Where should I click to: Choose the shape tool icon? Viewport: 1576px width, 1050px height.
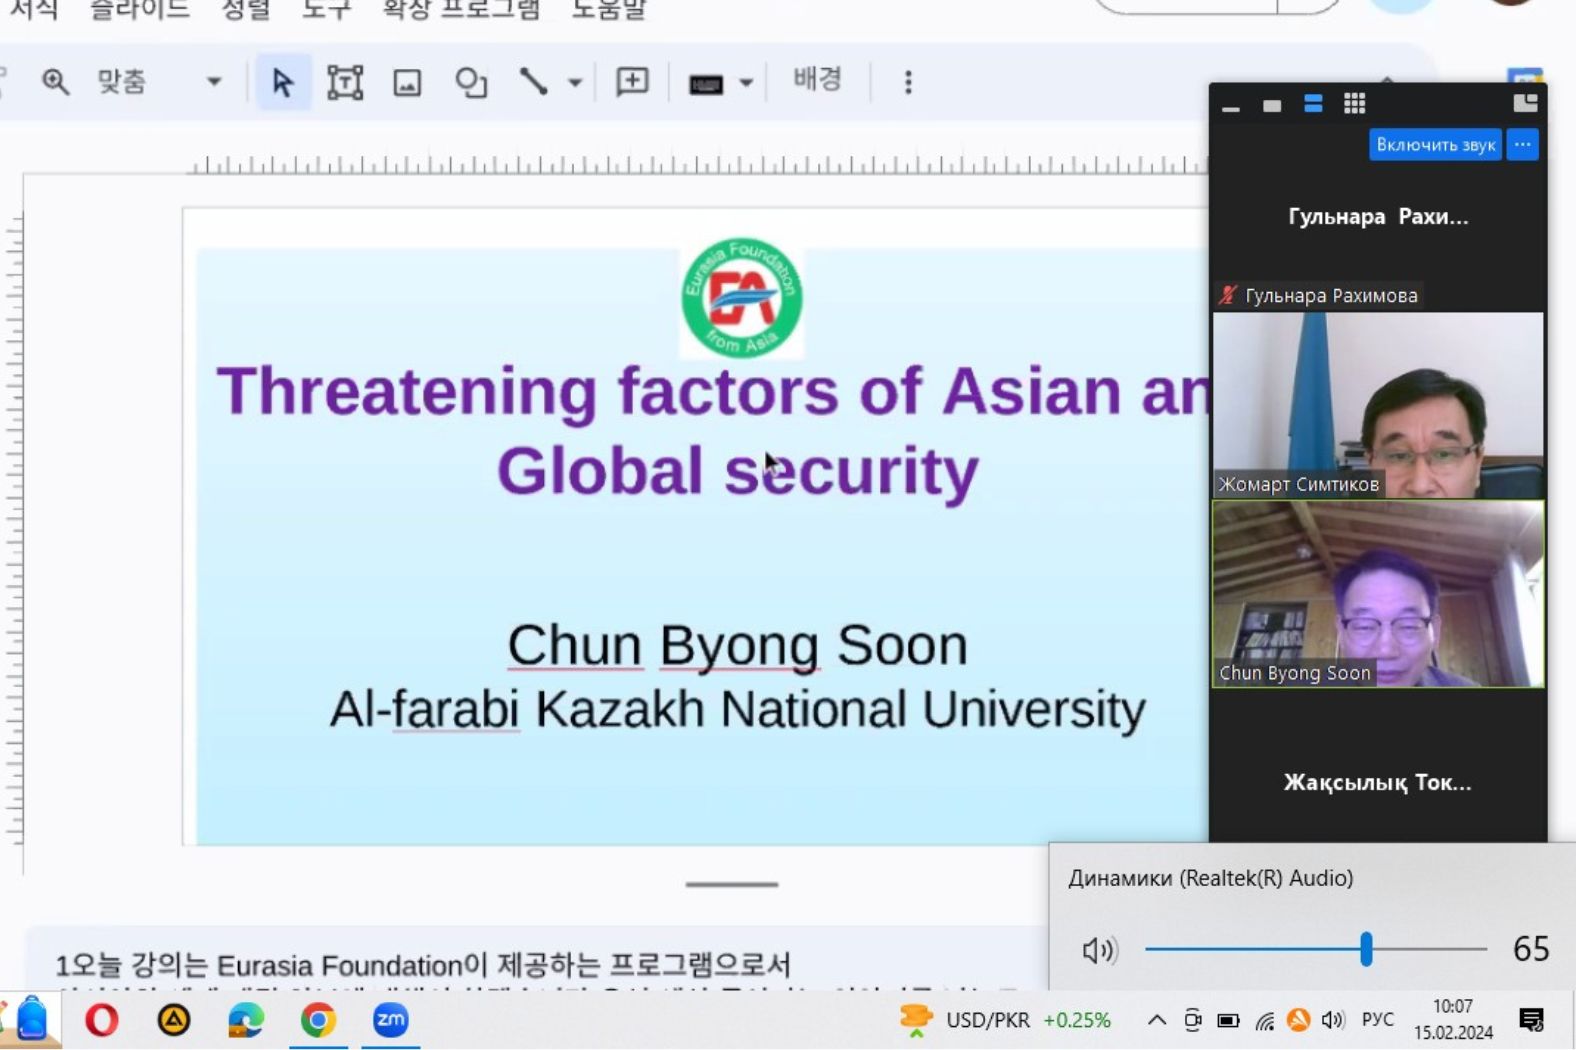click(470, 82)
